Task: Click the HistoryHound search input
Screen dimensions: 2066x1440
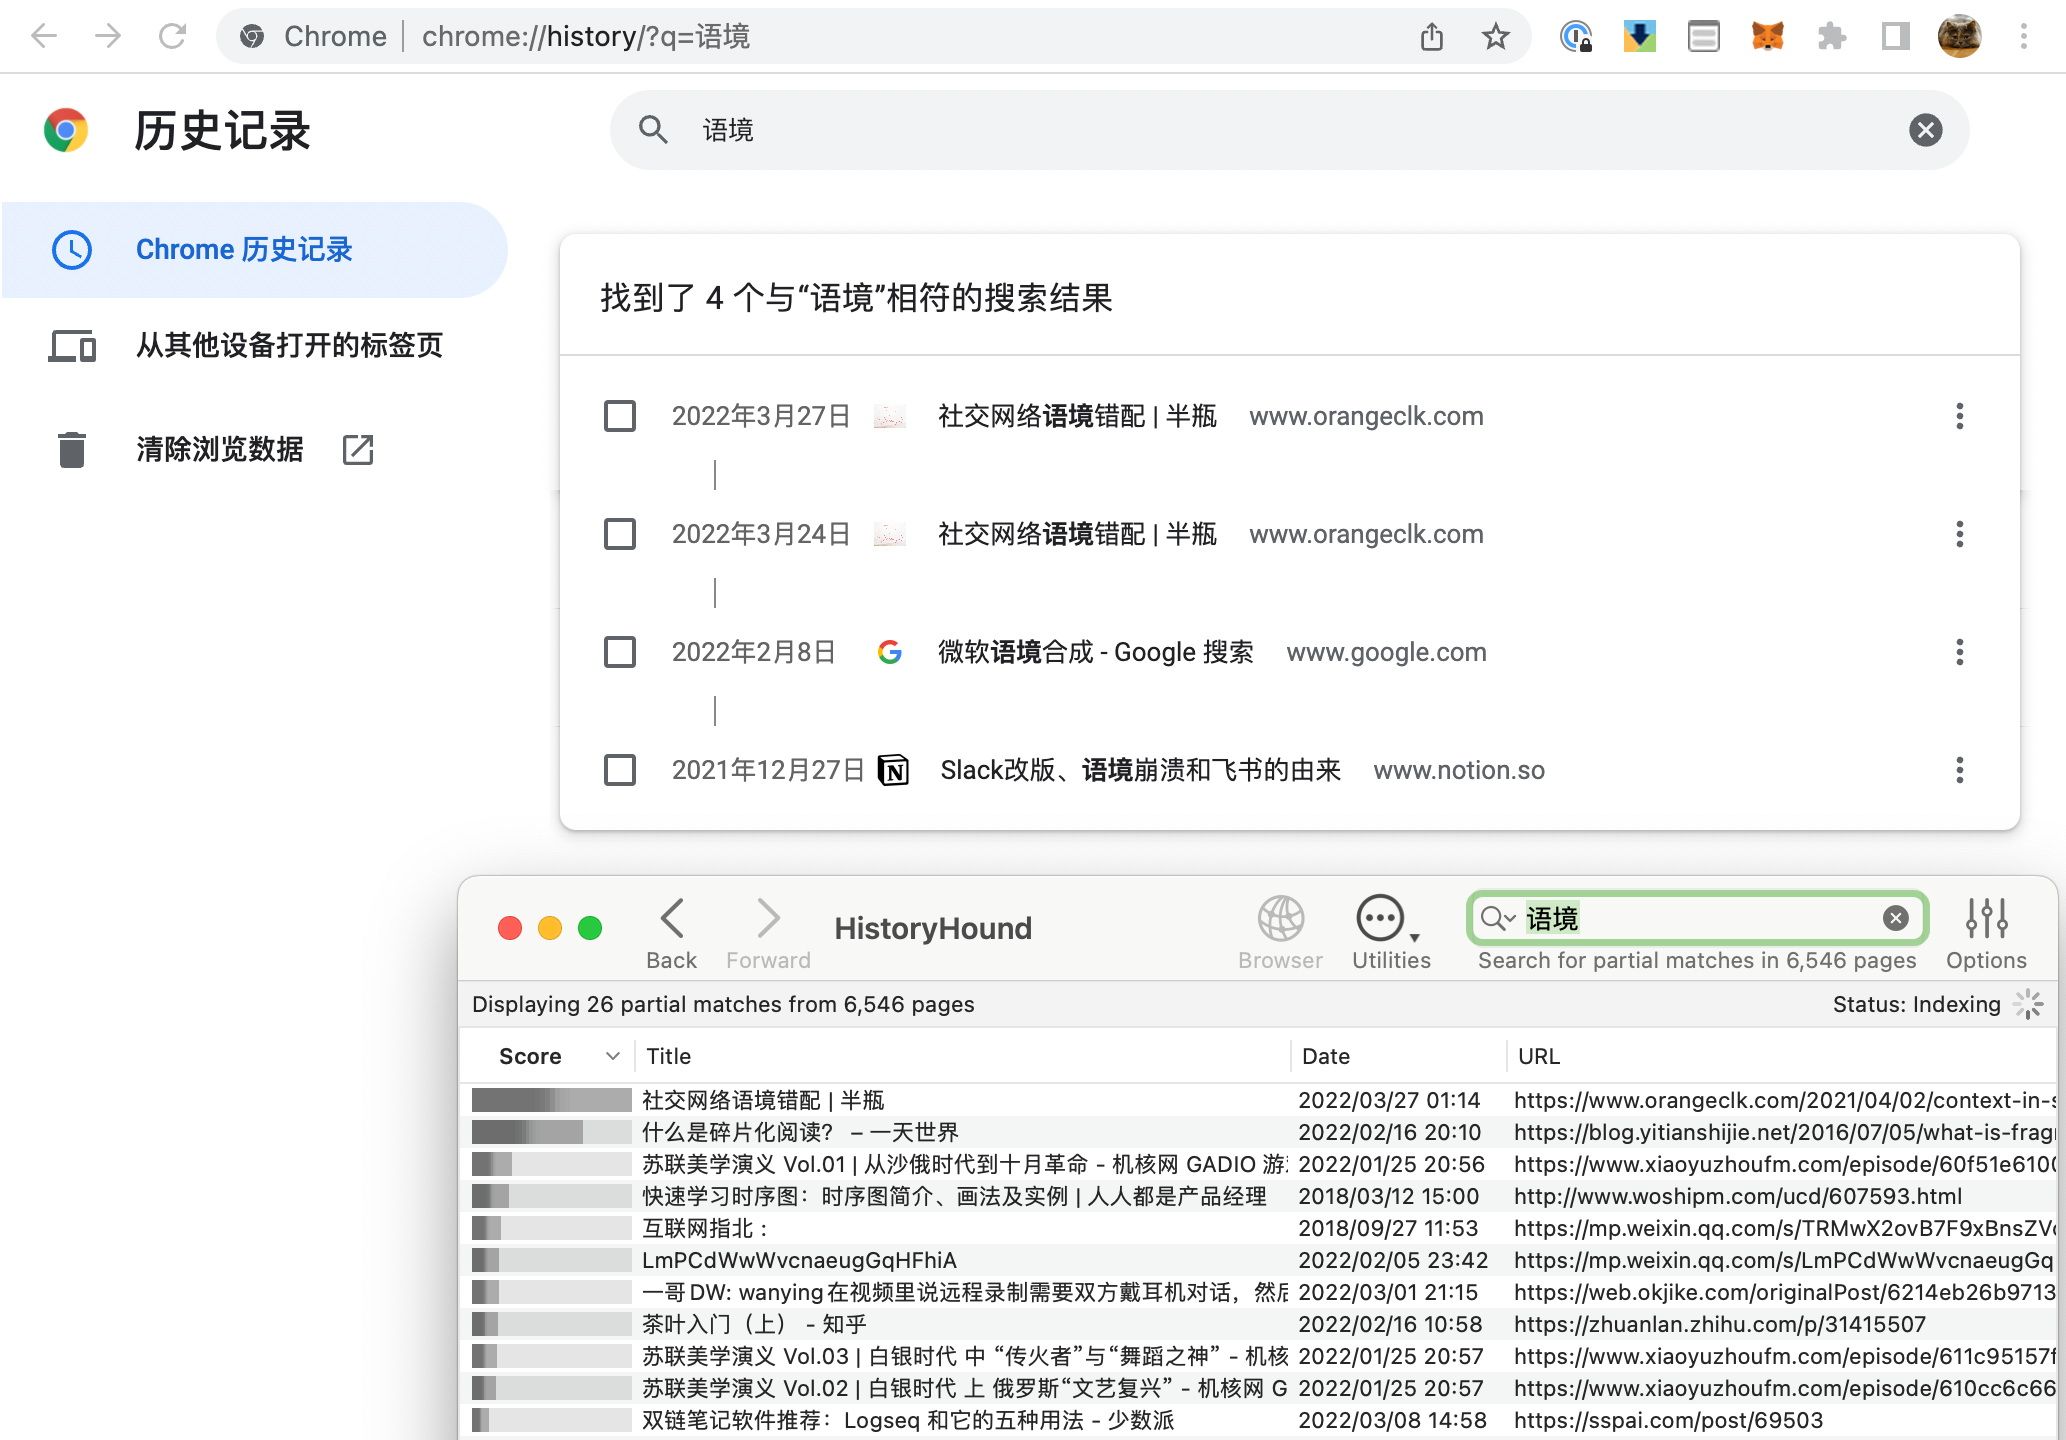Action: click(x=1698, y=918)
